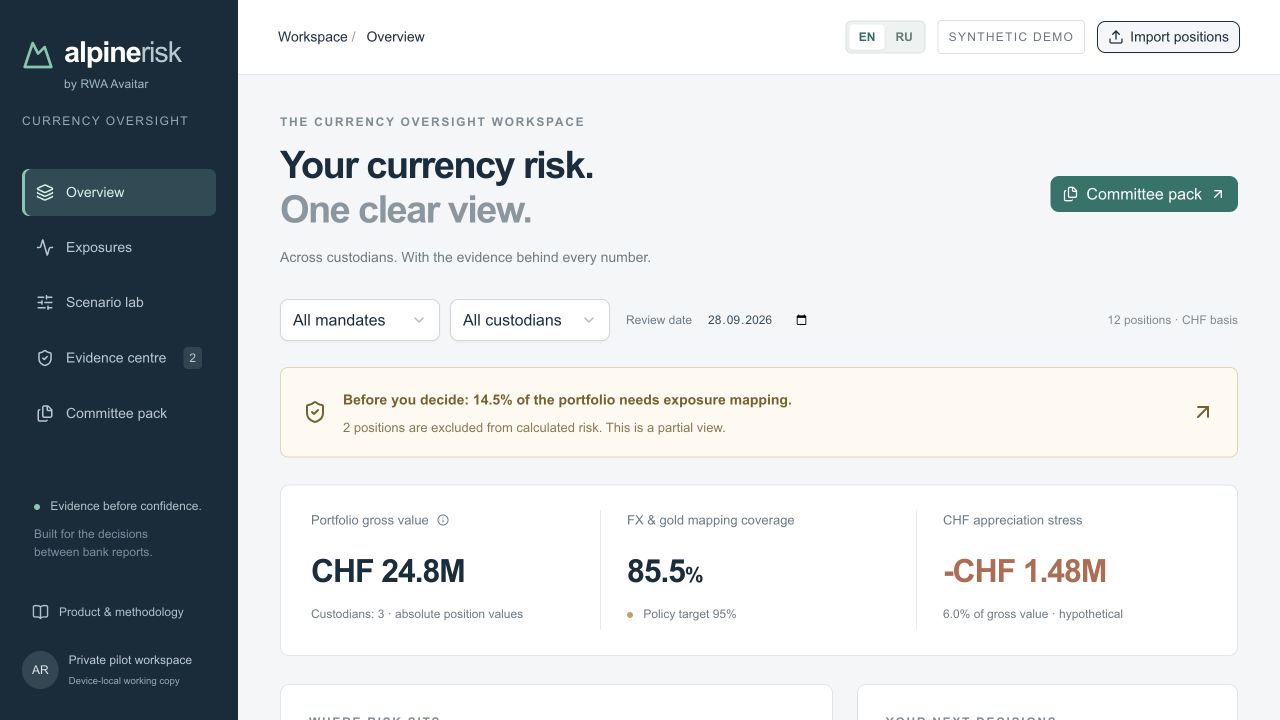
Task: Click the Overview breadcrumb text
Action: (395, 37)
